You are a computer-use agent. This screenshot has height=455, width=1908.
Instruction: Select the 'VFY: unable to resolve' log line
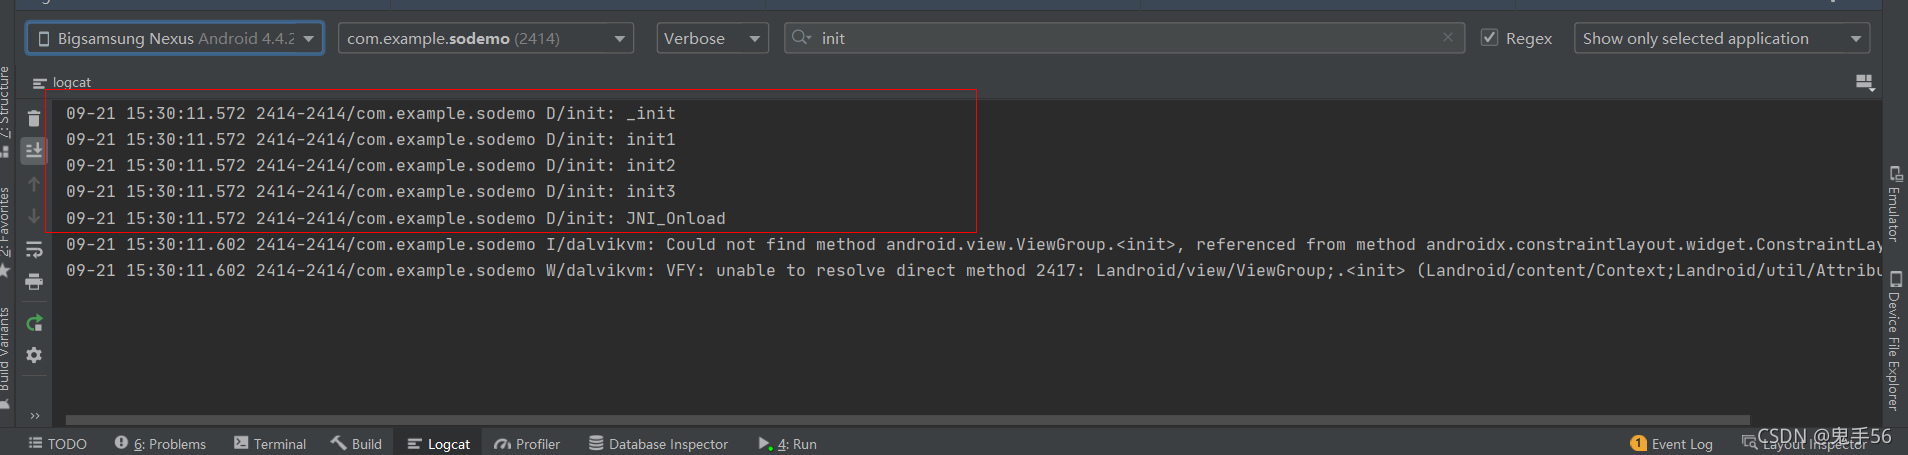pyautogui.click(x=974, y=270)
